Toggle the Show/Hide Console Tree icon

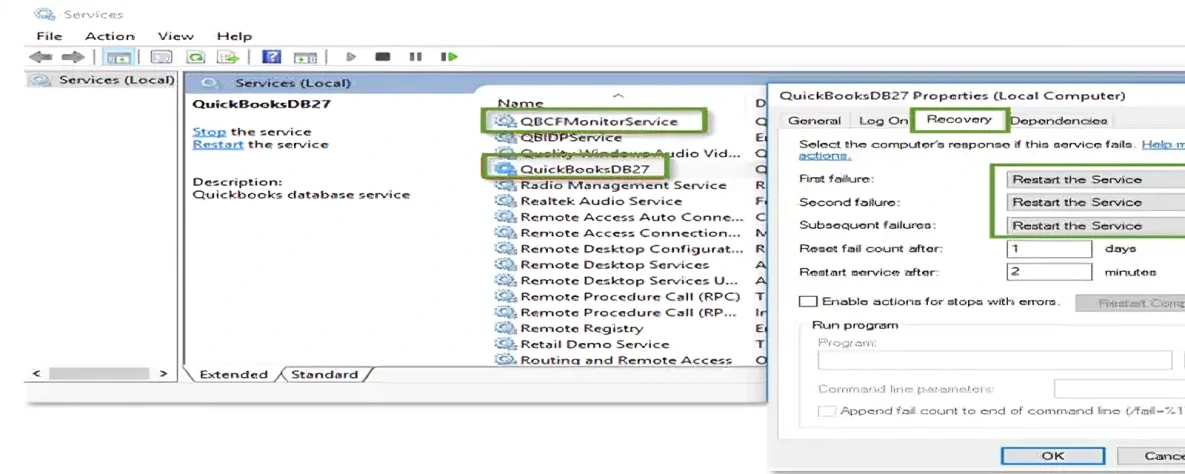(118, 57)
